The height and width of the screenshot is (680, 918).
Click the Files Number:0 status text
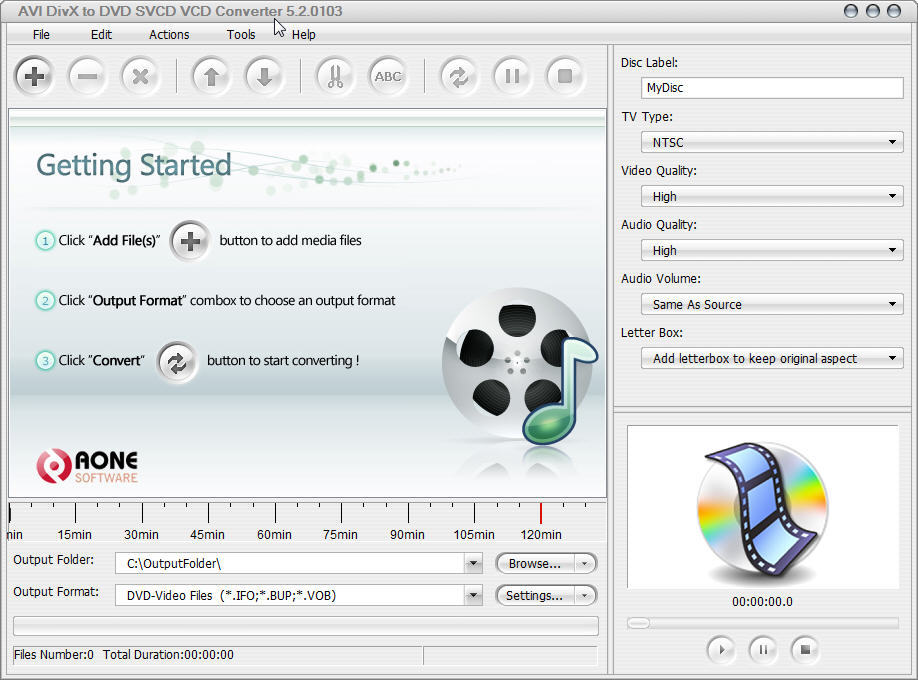click(x=54, y=655)
